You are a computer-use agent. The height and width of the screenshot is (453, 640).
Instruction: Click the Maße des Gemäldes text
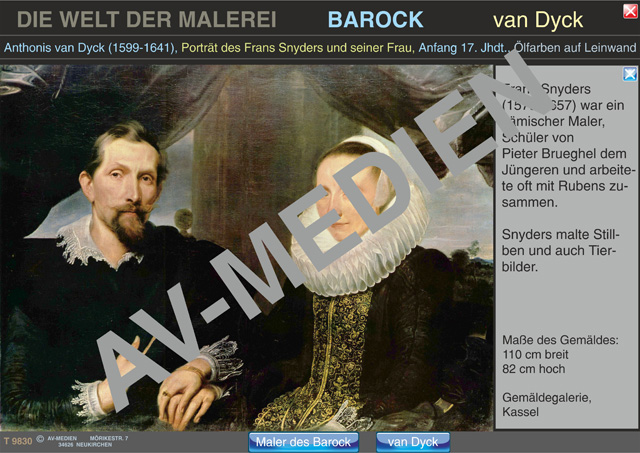560,340
